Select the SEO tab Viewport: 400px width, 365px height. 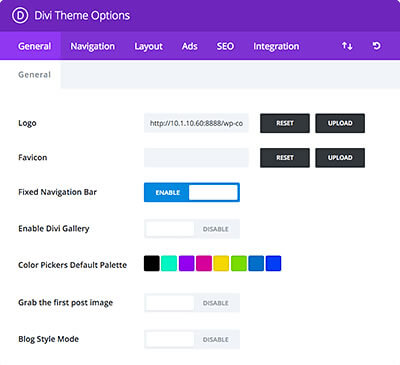pos(225,46)
